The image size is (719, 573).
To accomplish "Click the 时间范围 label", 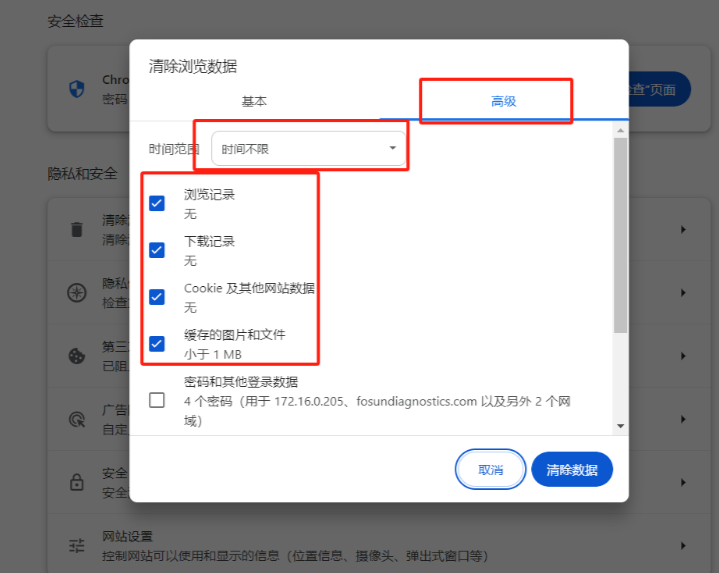I will click(174, 149).
